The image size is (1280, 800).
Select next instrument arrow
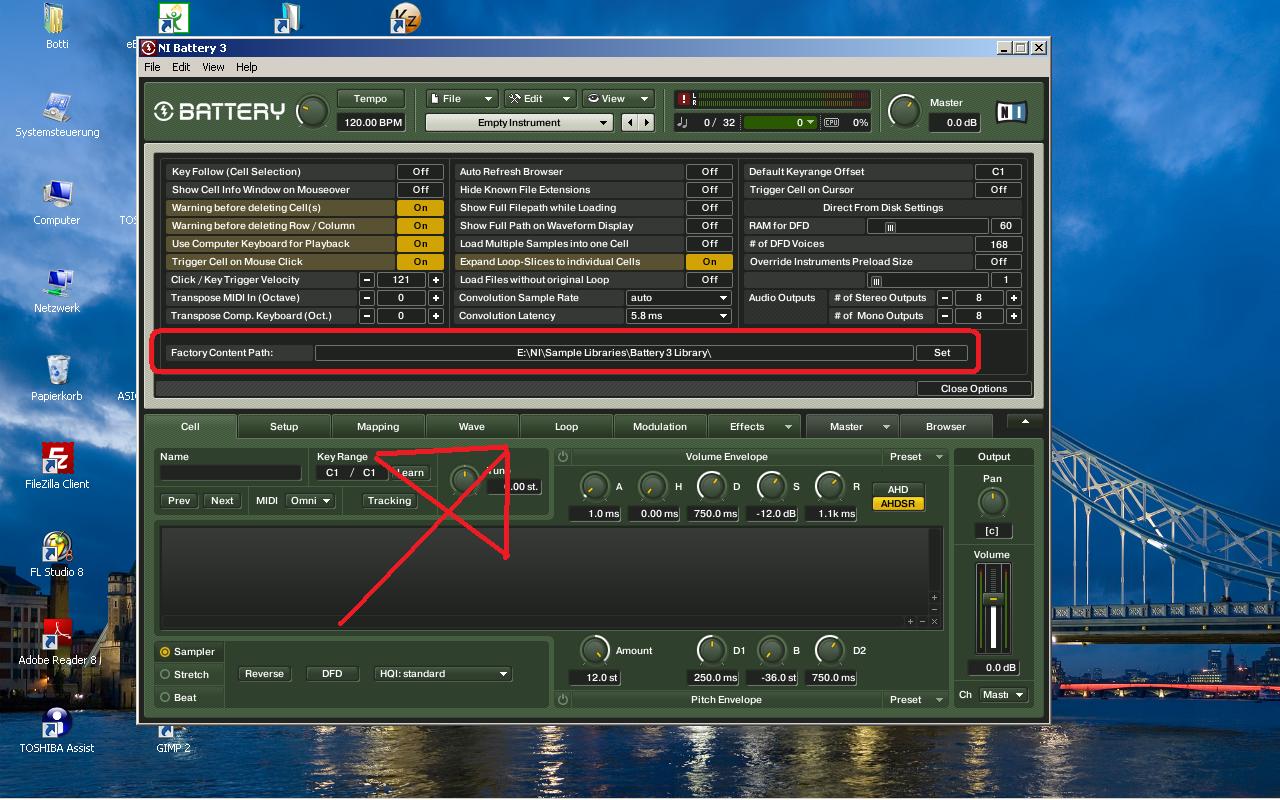pos(646,123)
